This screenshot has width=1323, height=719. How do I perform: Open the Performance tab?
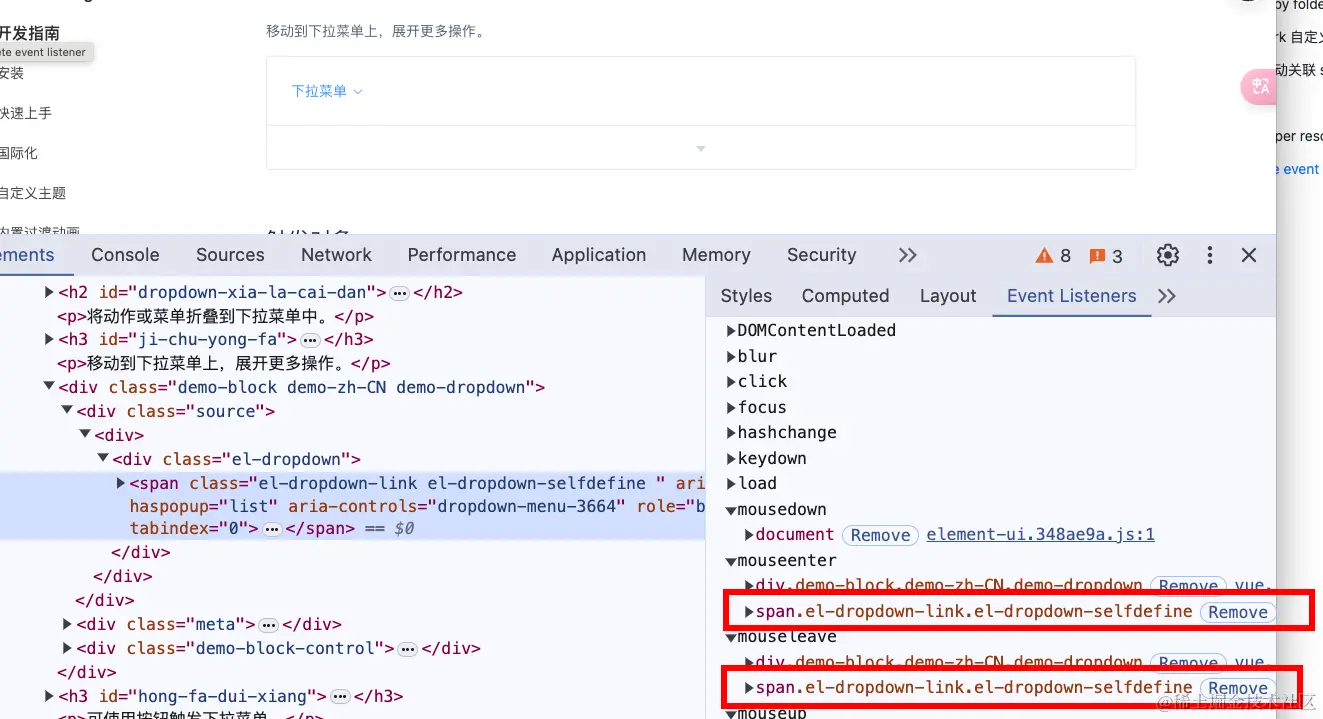462,255
